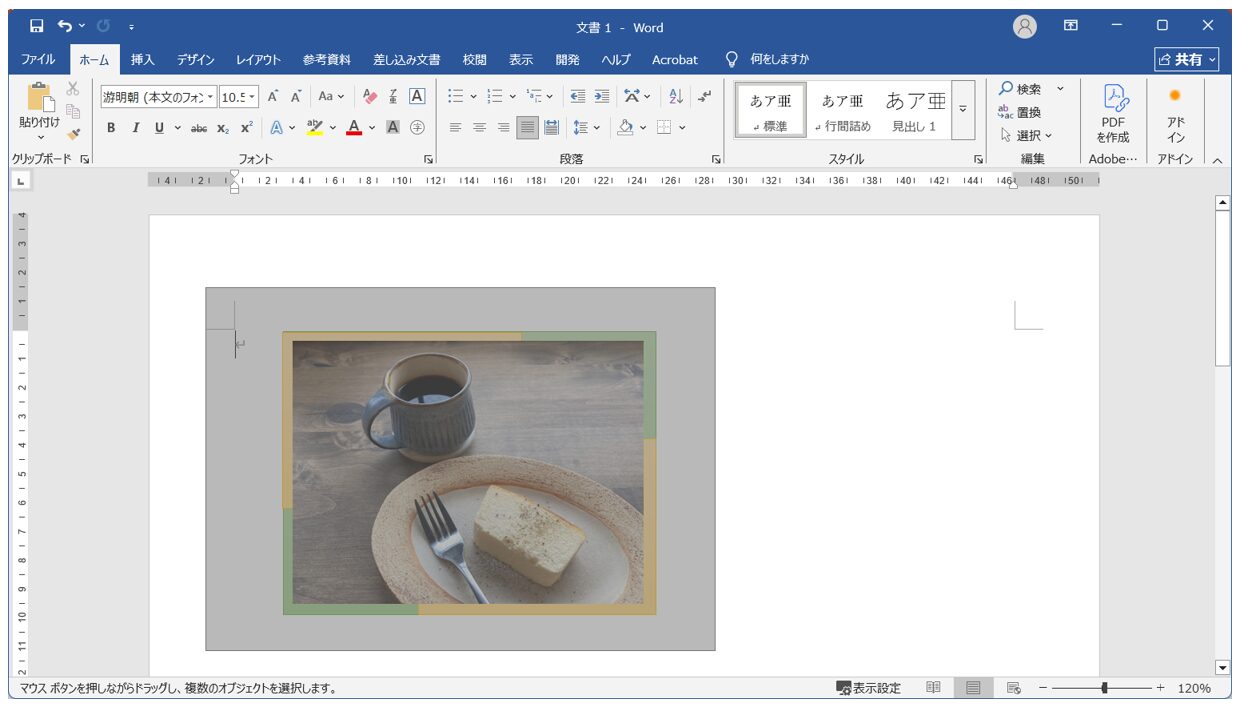This screenshot has height=708, width=1240.
Task: Open the font size dropdown
Action: tap(251, 97)
